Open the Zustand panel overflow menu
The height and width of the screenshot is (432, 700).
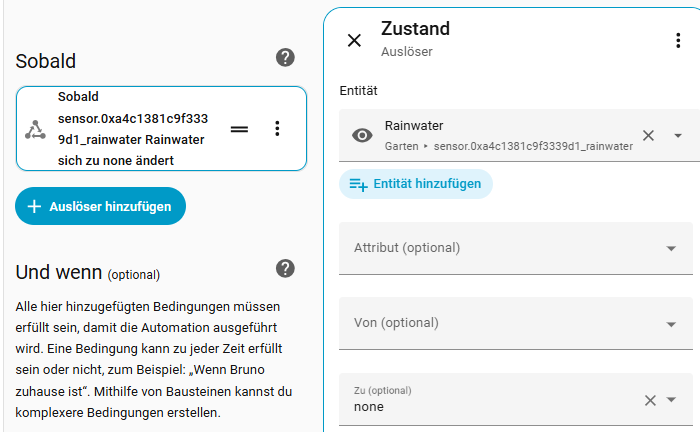(677, 40)
